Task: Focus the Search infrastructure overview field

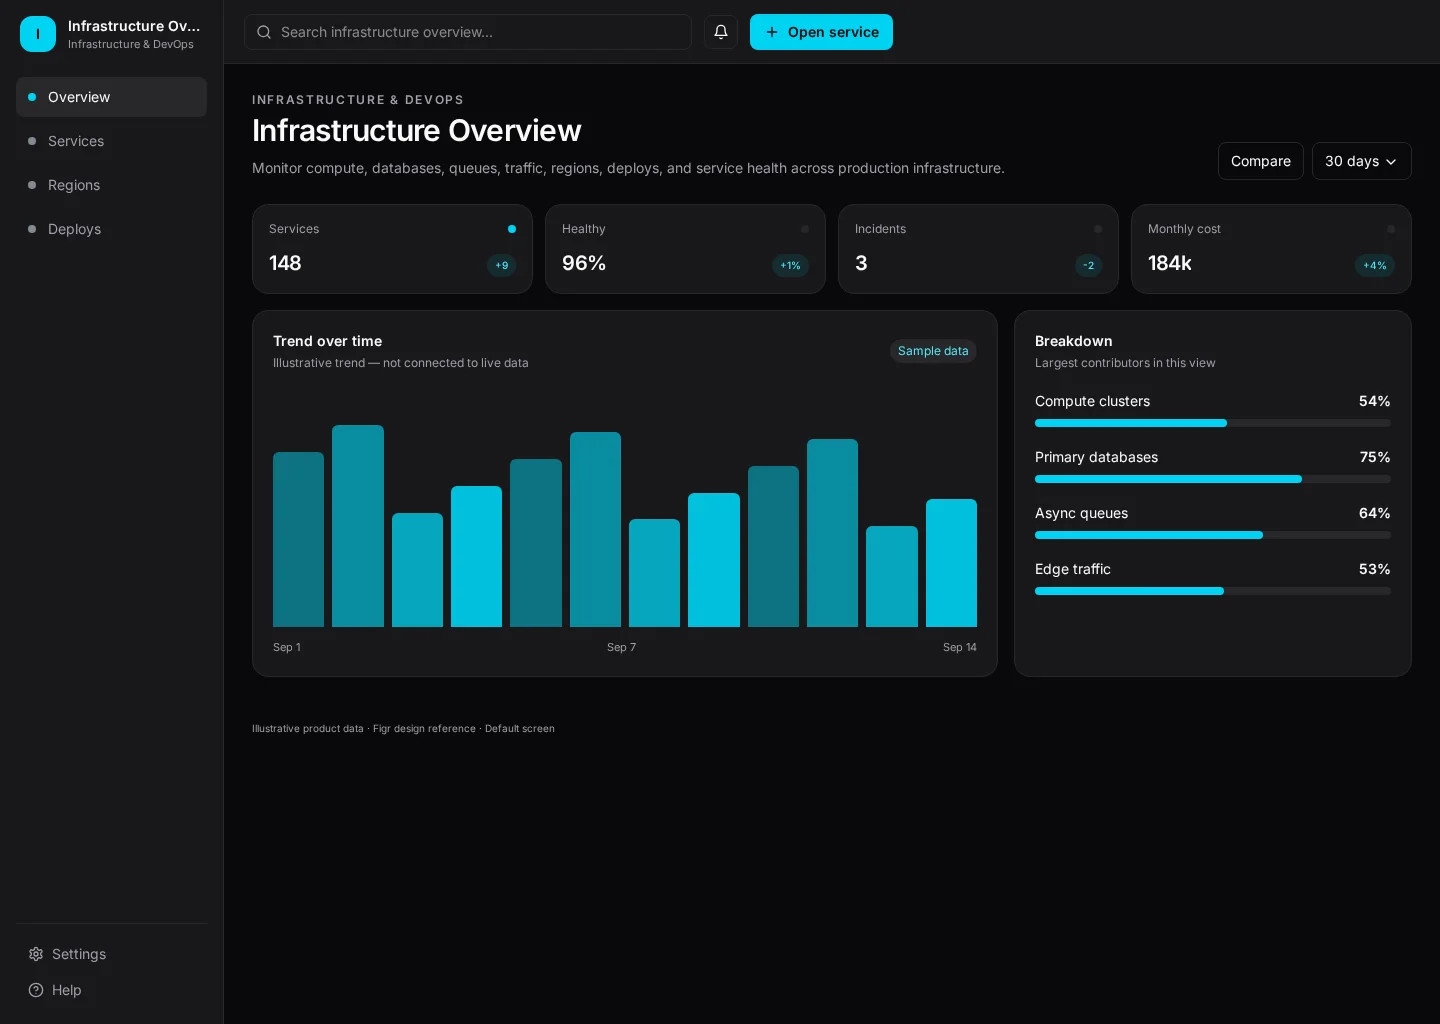Action: 468,32
